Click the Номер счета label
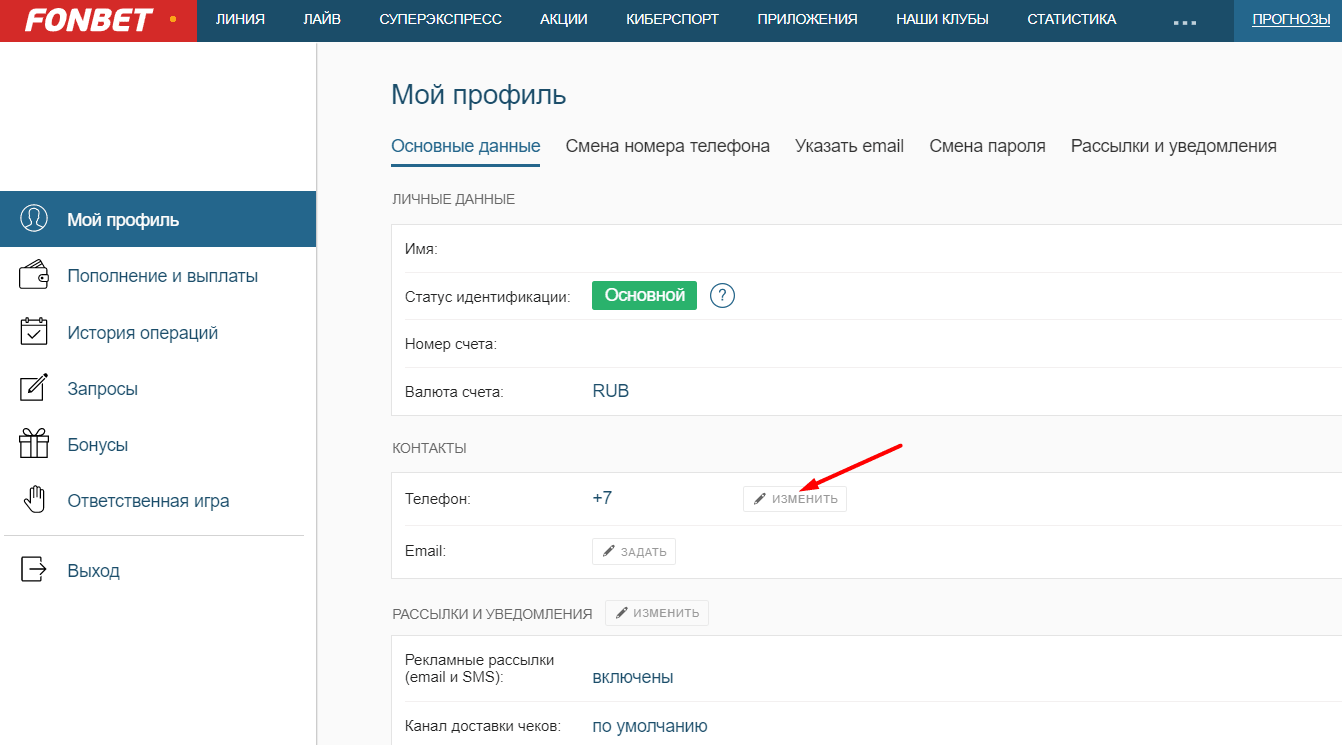This screenshot has width=1342, height=745. click(x=451, y=344)
